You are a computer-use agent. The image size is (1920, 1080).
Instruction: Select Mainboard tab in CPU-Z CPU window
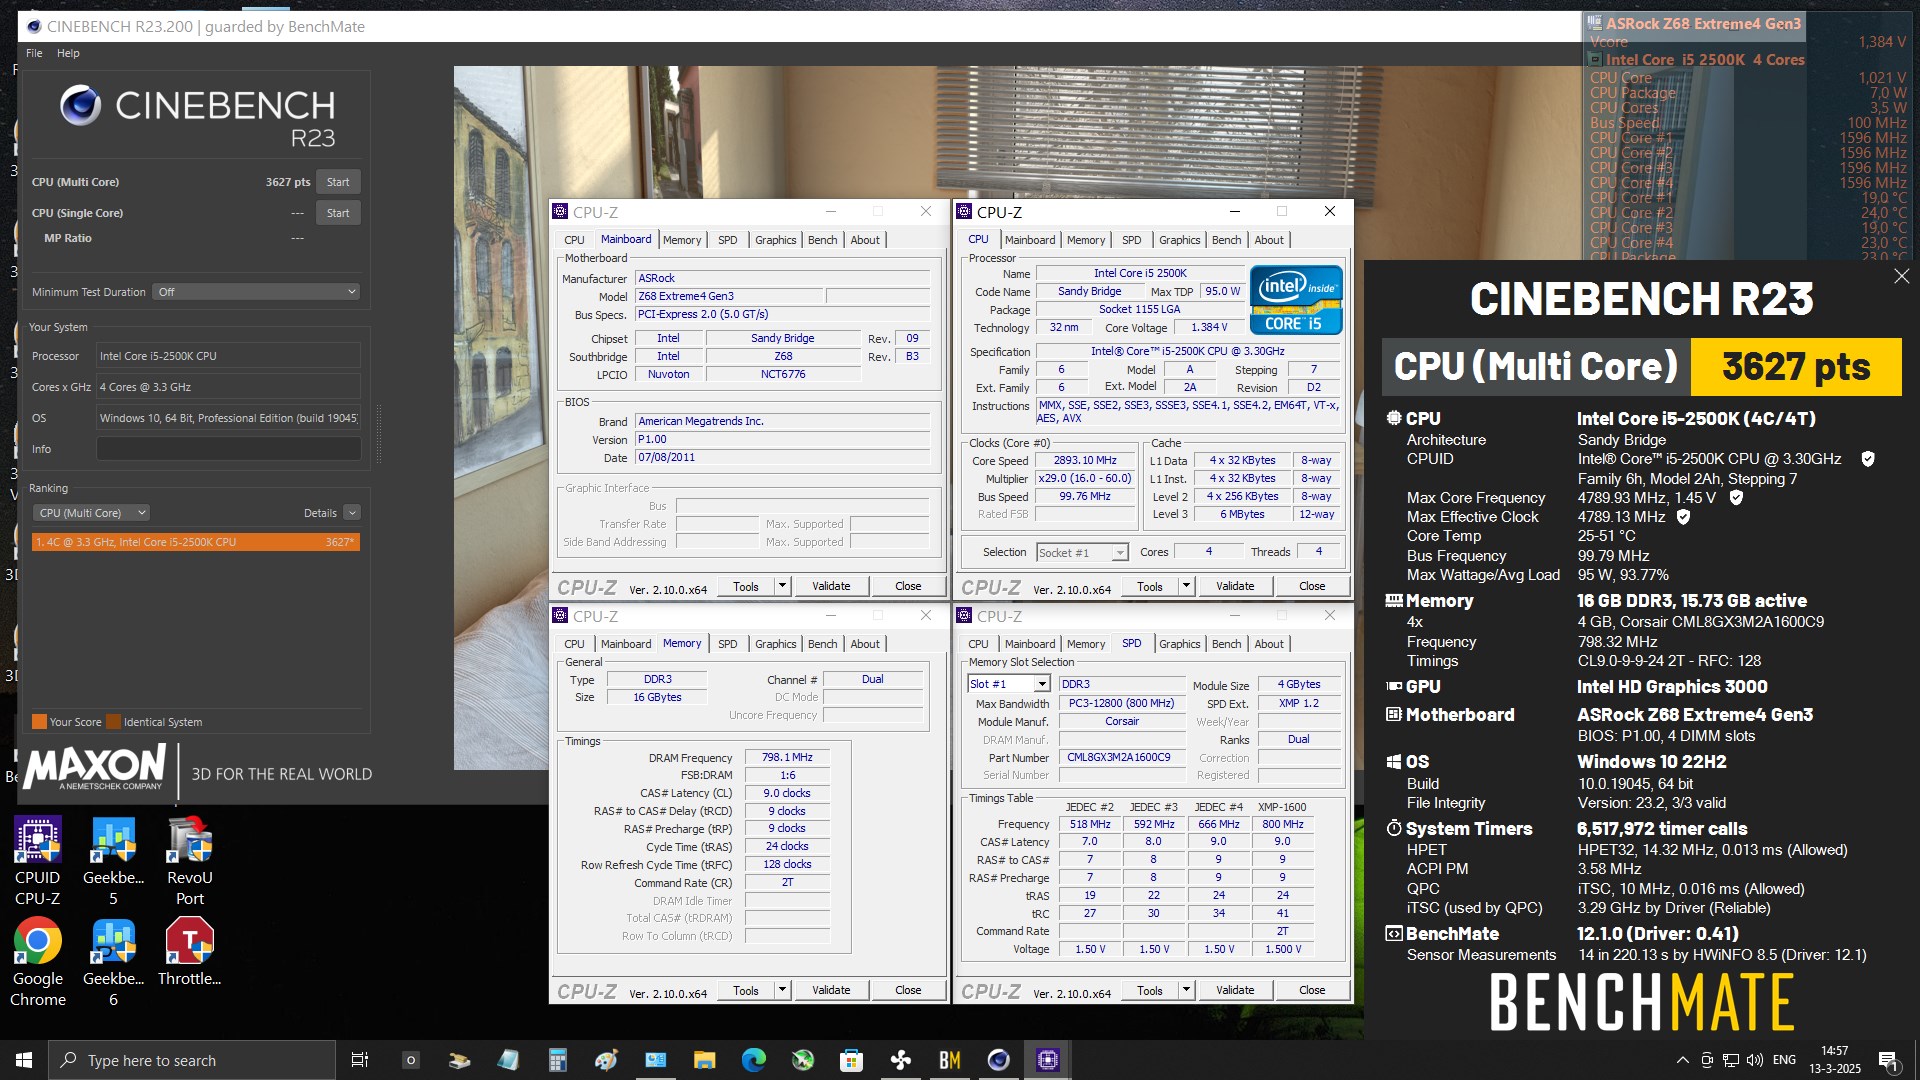[1030, 240]
